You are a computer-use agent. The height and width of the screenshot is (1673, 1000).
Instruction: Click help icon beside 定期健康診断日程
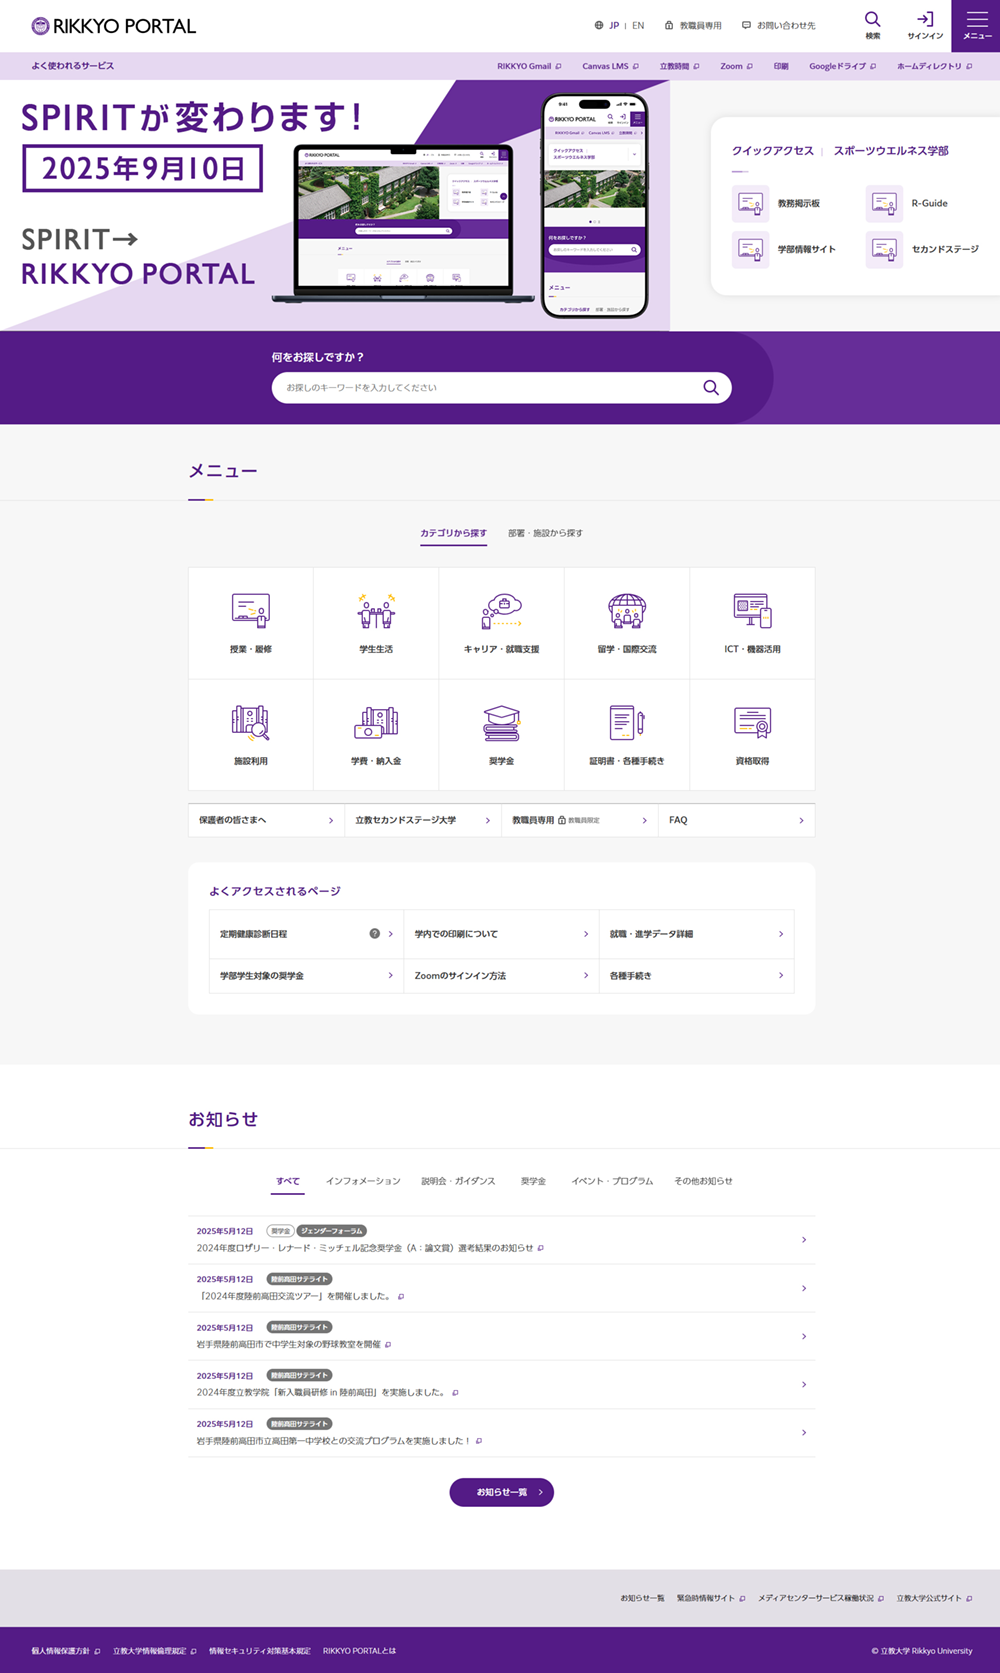(x=375, y=934)
